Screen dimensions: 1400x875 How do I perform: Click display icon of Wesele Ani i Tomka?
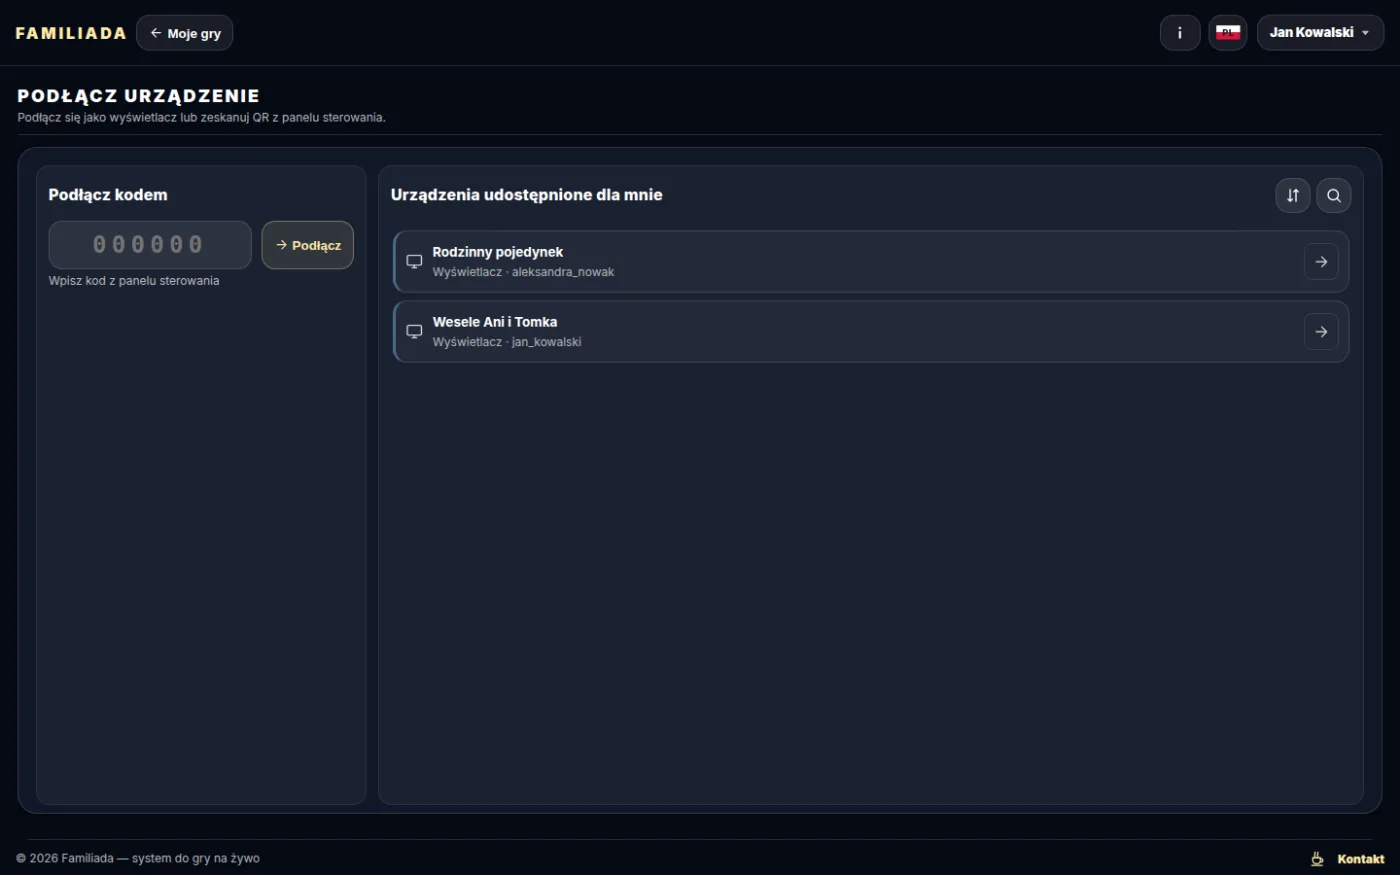[x=414, y=332]
